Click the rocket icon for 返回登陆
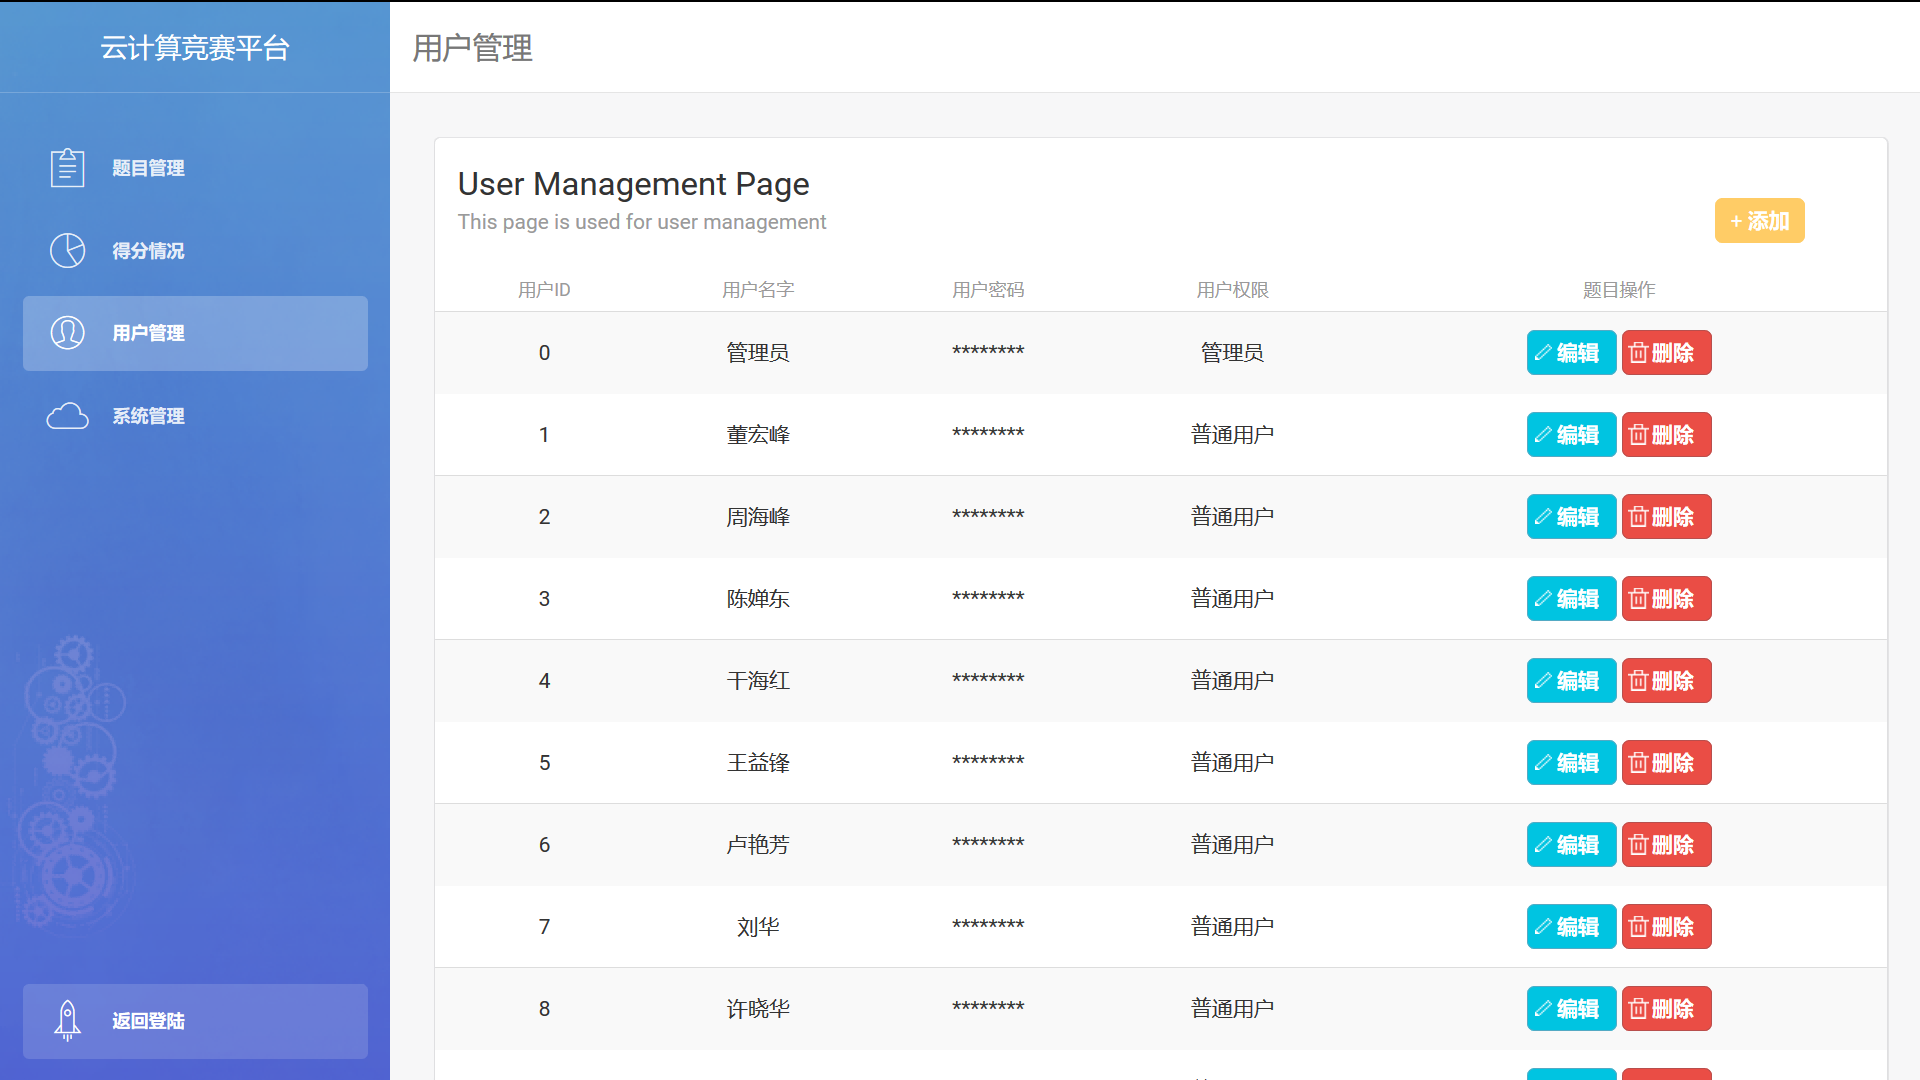This screenshot has height=1080, width=1920. click(x=67, y=1021)
